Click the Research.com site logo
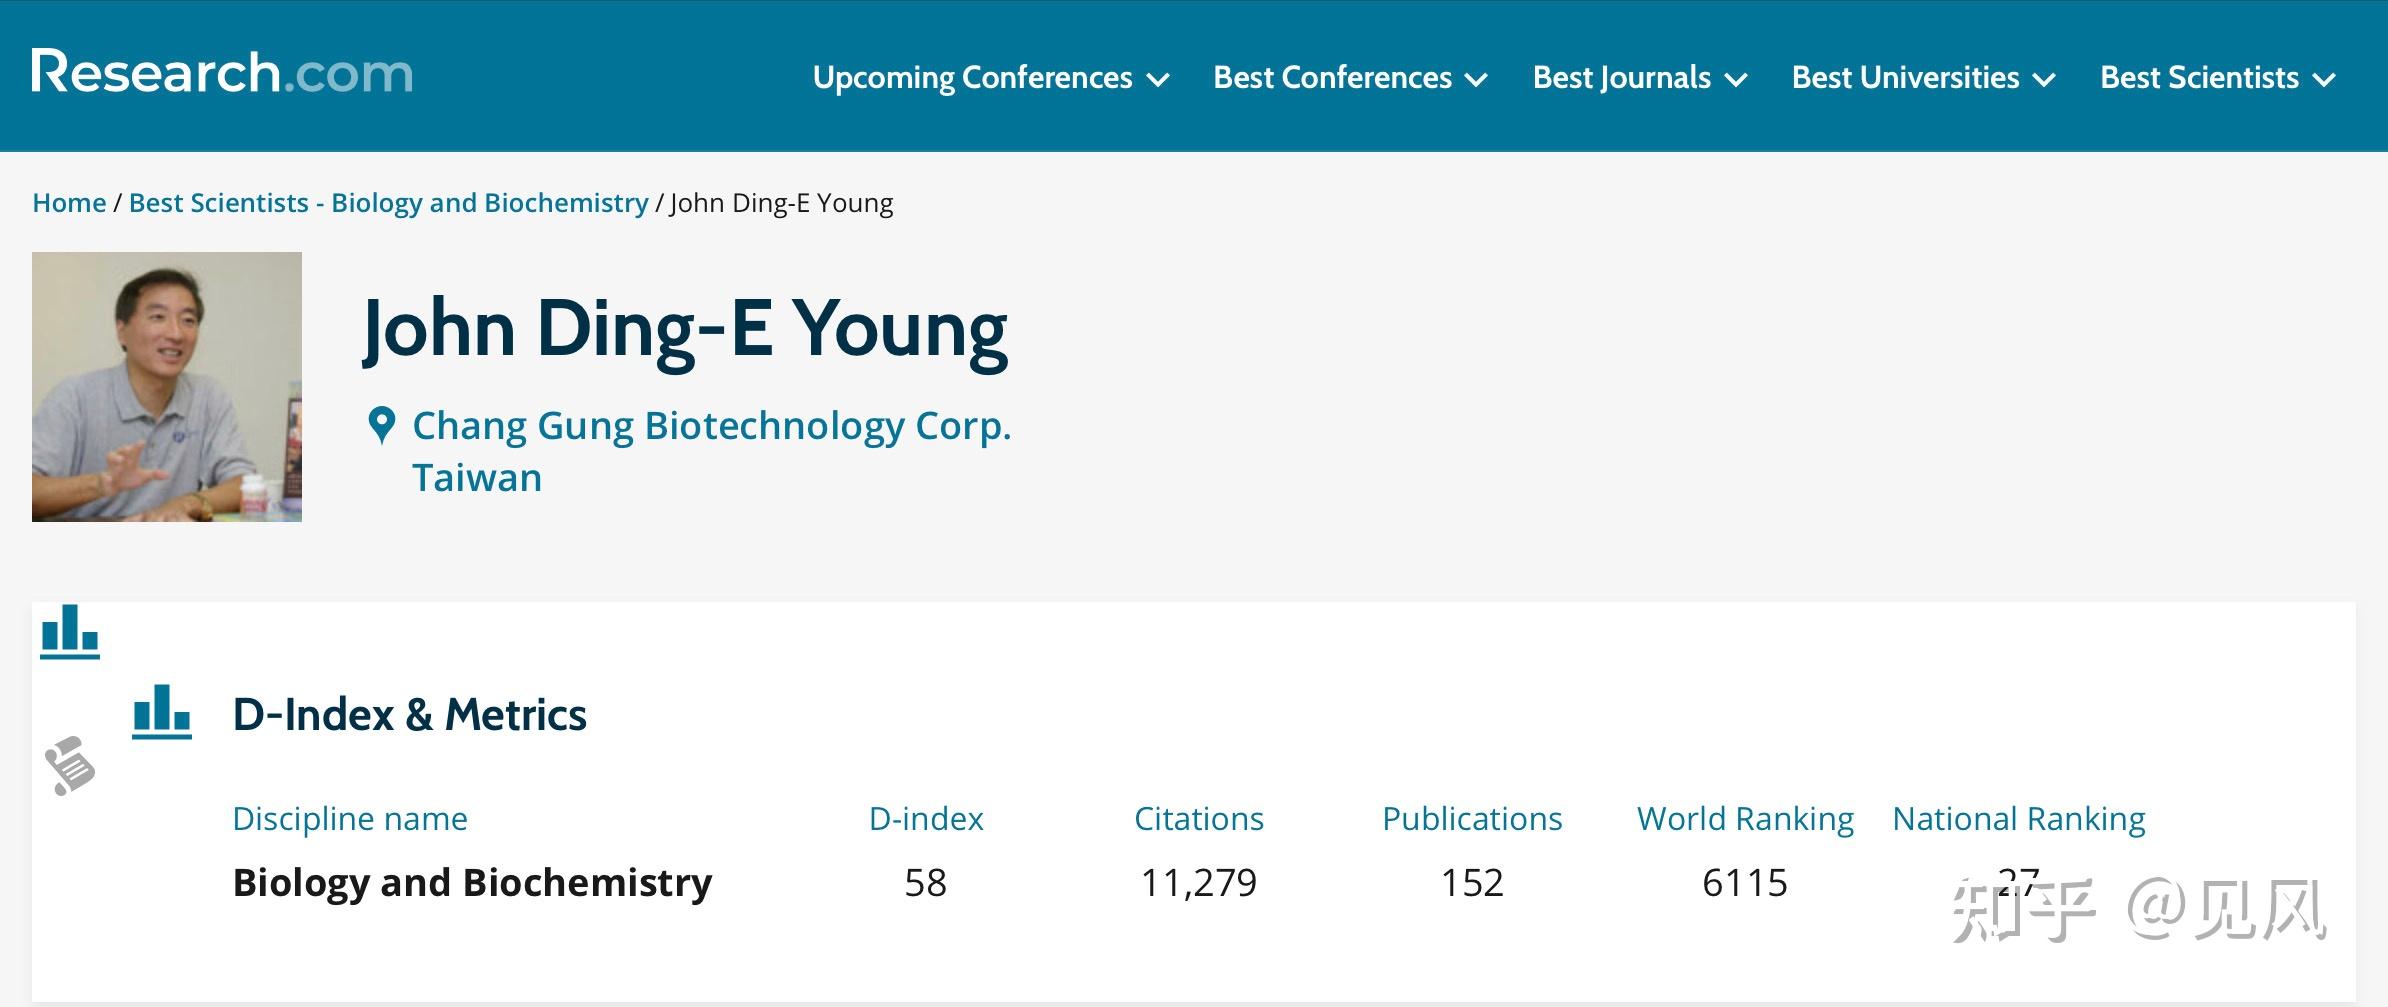 click(x=222, y=74)
